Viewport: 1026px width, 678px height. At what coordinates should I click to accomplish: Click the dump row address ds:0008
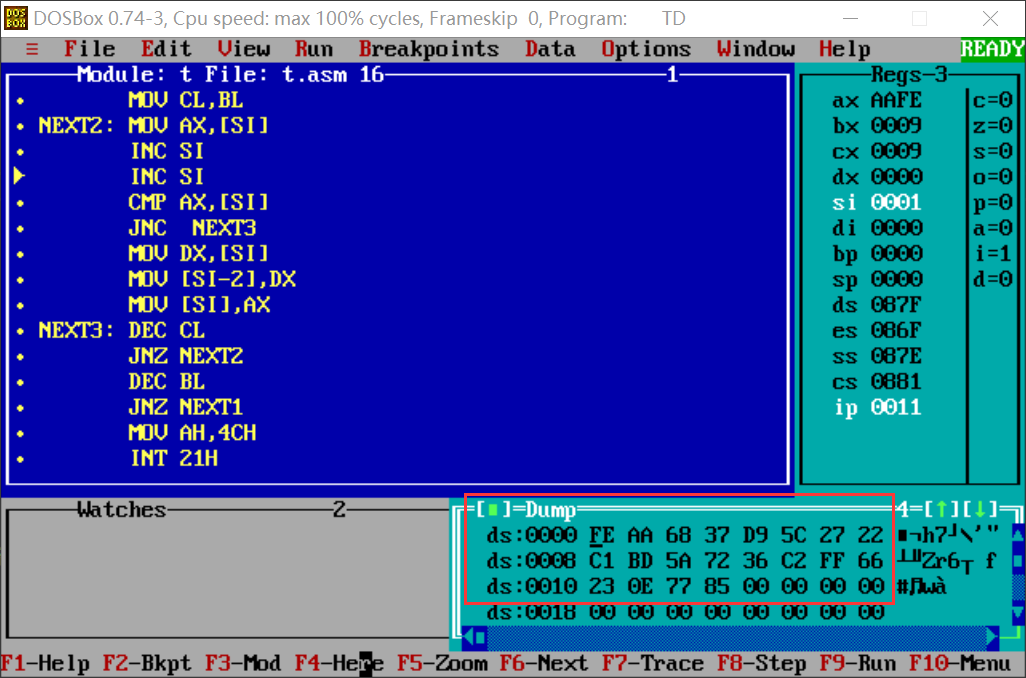coord(531,560)
